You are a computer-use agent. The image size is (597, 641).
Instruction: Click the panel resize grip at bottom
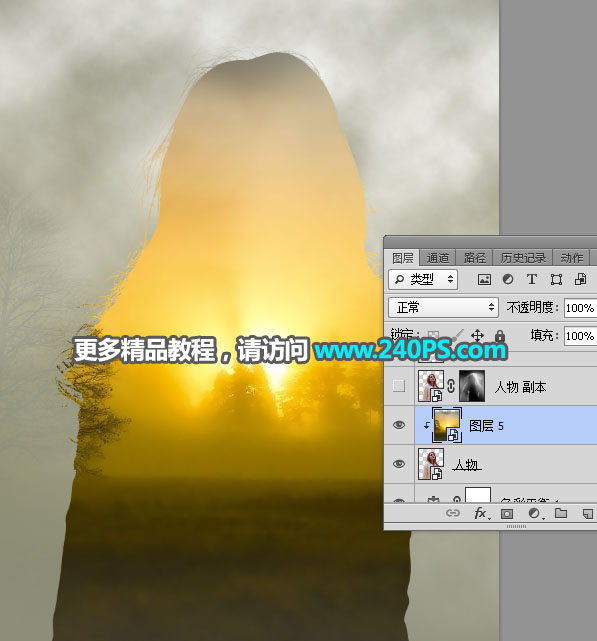tap(516, 527)
